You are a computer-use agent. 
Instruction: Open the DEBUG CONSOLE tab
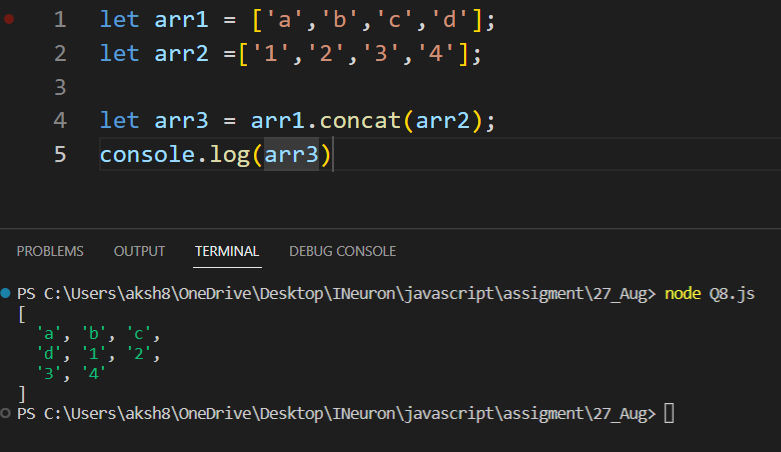[x=342, y=251]
